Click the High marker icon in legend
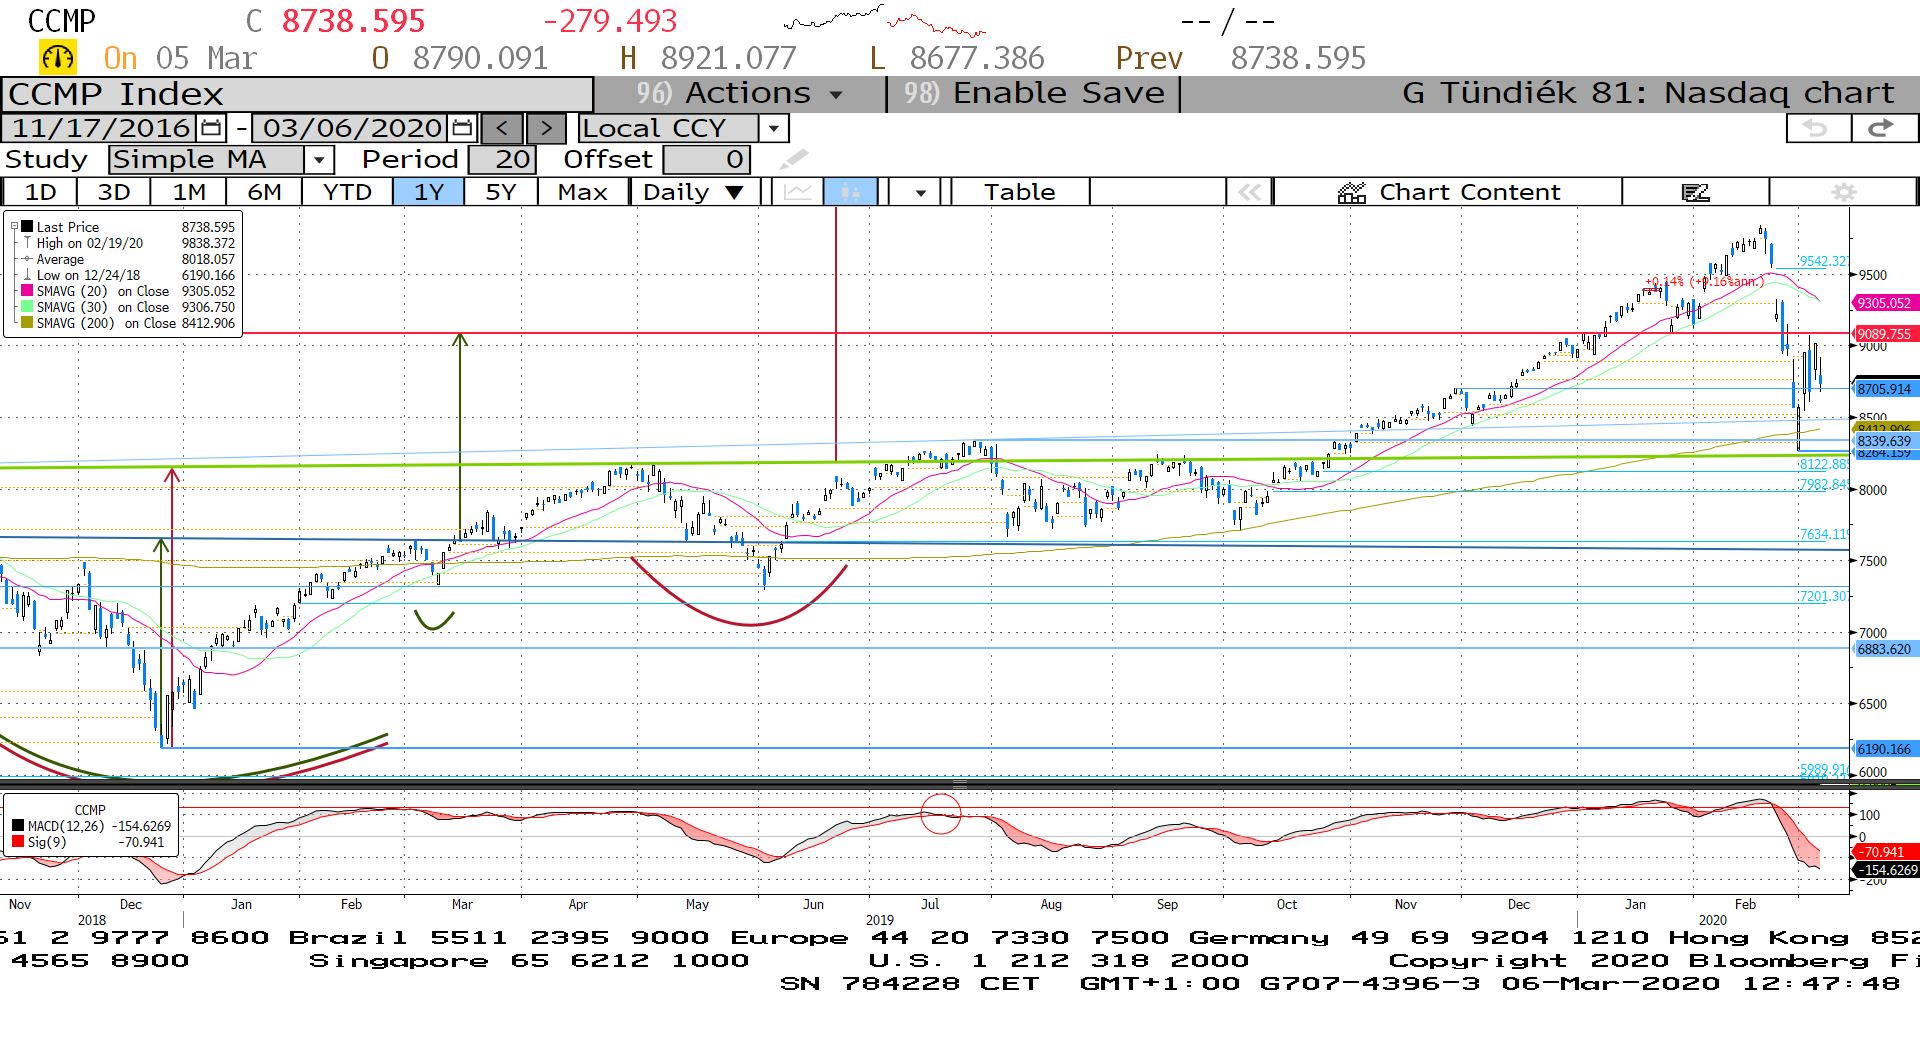1920x1039 pixels. [x=28, y=243]
